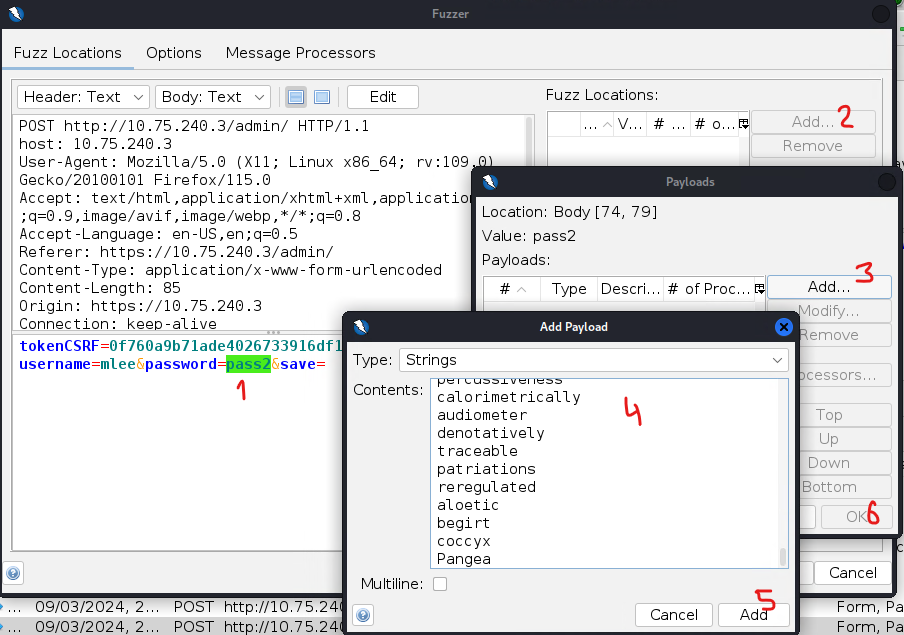
Task: Open column chooser in Fuzz Locations table
Action: click(x=743, y=124)
